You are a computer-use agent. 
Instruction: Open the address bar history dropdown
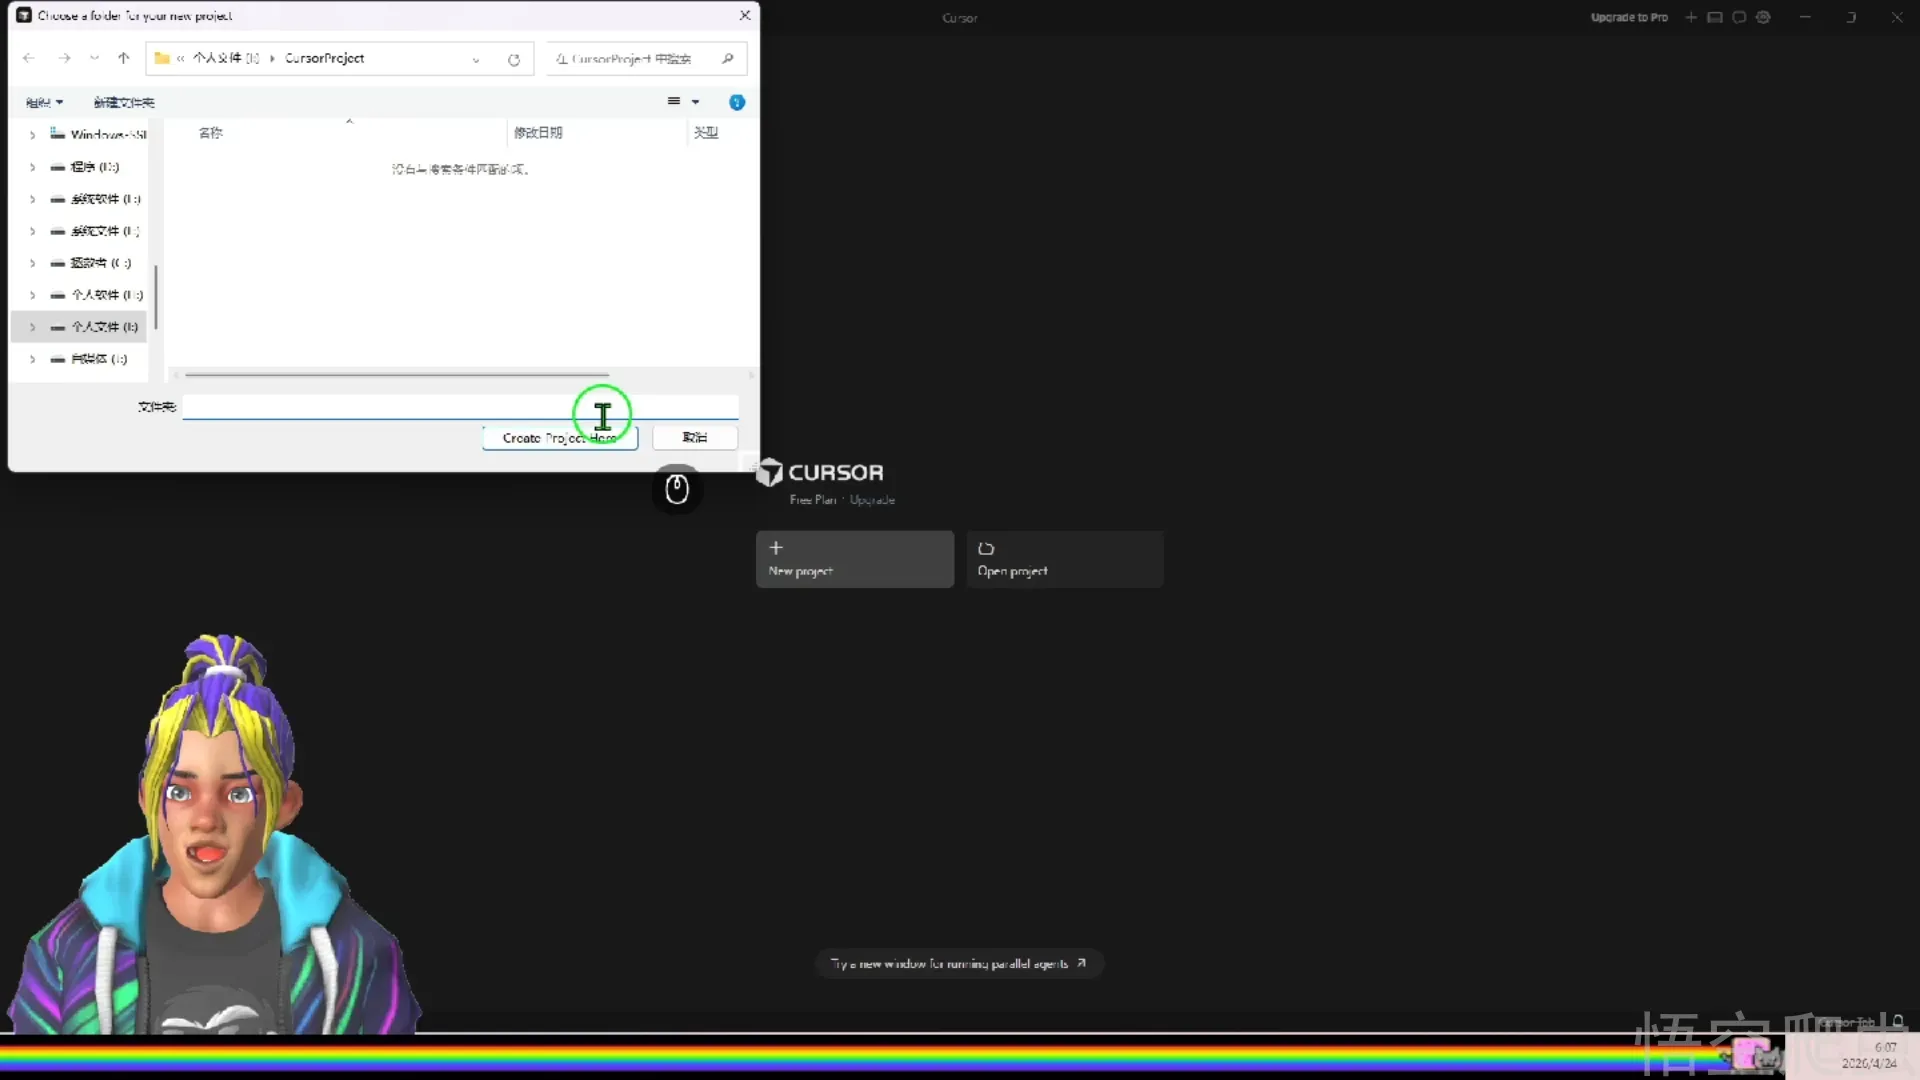click(476, 59)
